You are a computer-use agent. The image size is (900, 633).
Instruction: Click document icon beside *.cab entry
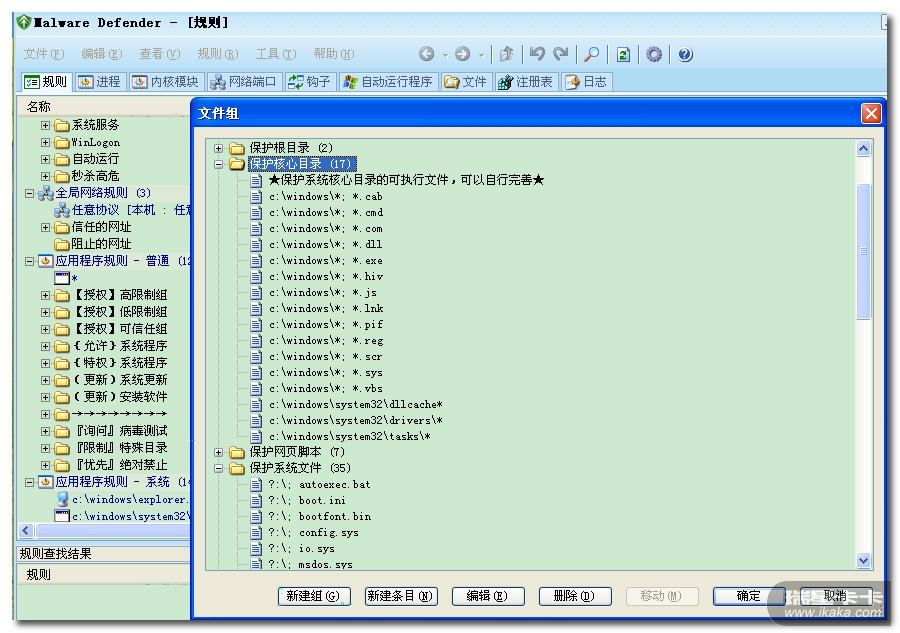[257, 197]
